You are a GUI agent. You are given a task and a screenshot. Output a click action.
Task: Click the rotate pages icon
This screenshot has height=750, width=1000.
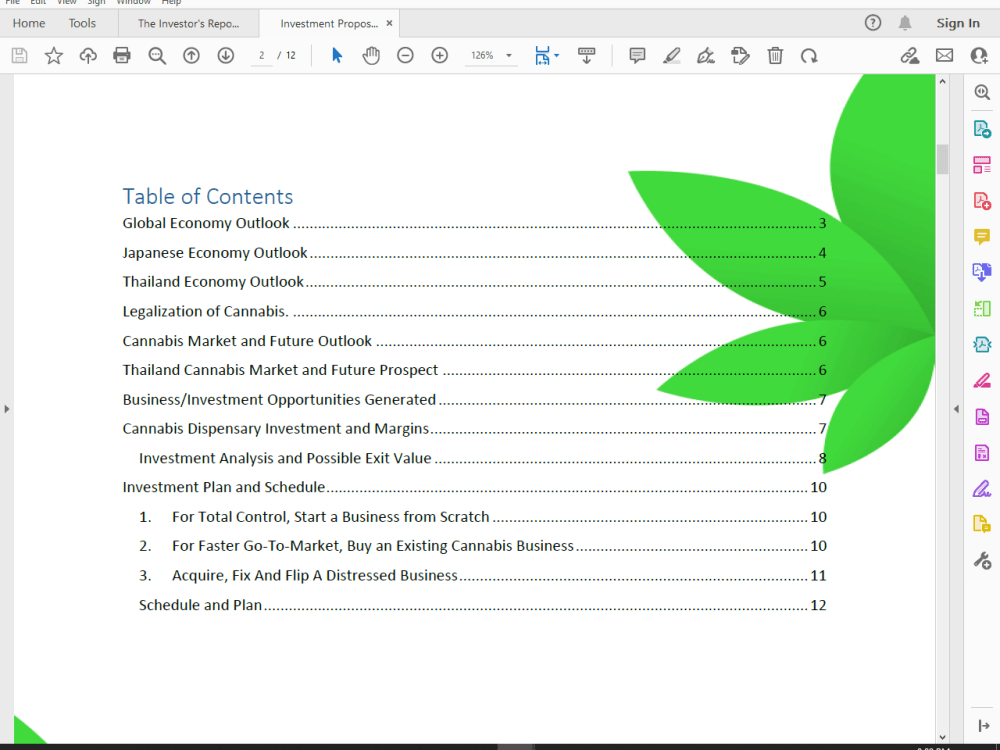(x=810, y=55)
